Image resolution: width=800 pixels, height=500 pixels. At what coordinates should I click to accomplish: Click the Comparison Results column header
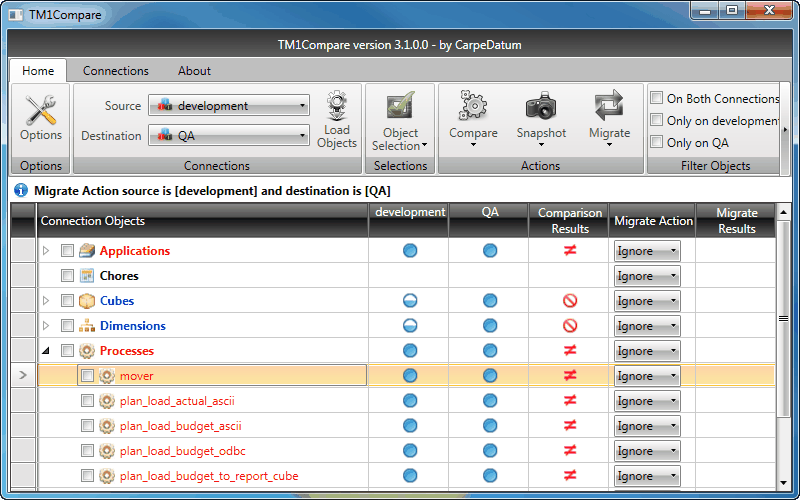pos(570,220)
